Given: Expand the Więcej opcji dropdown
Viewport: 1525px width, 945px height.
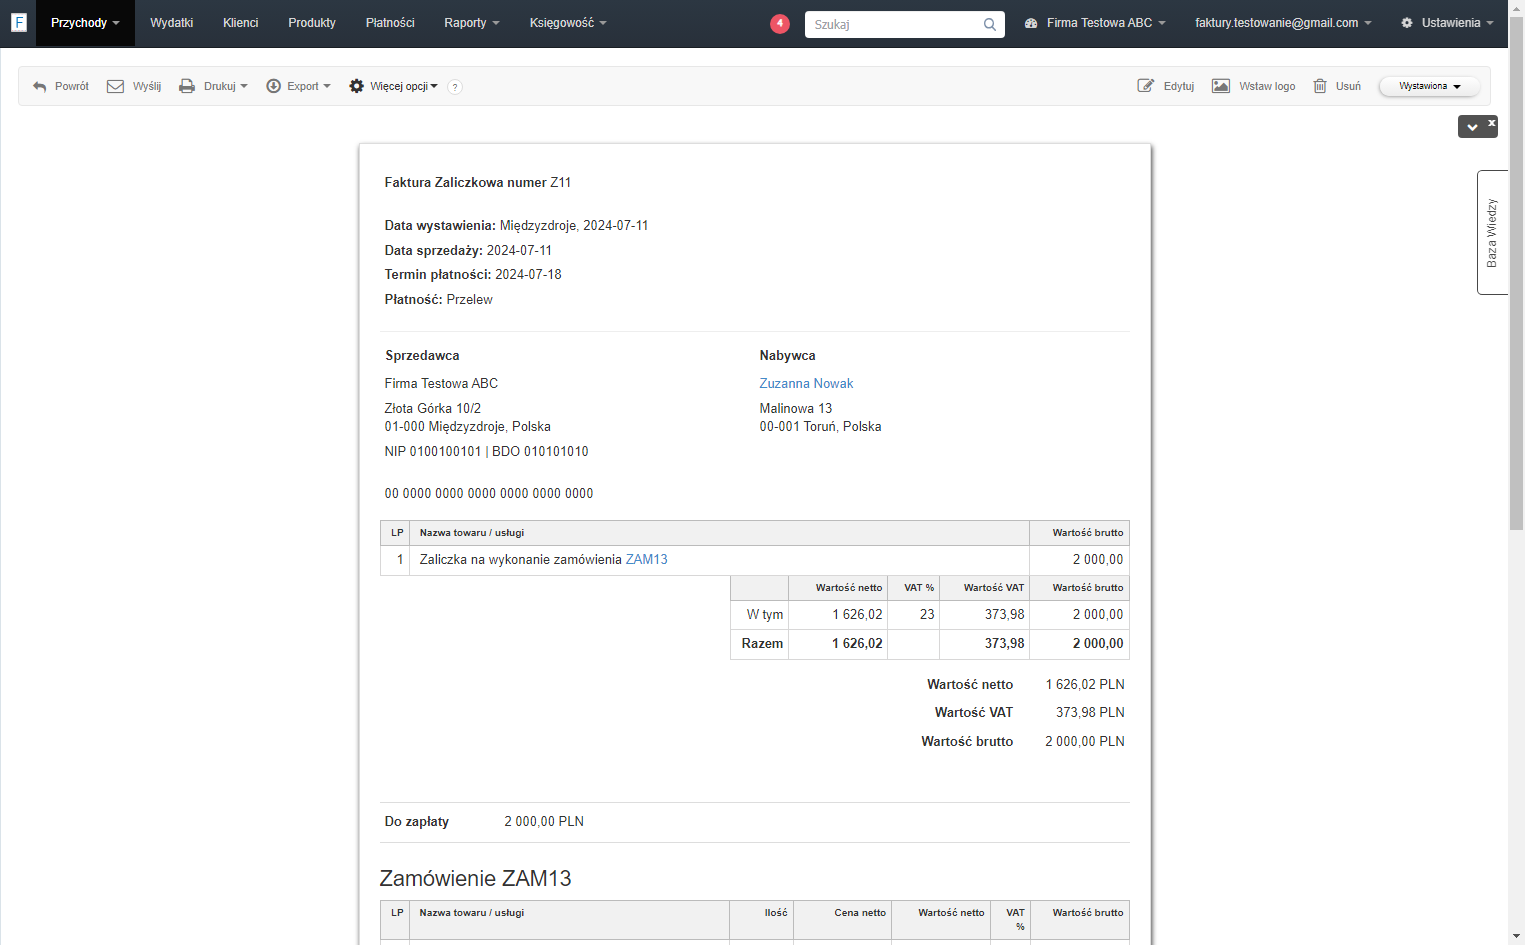Looking at the screenshot, I should [x=393, y=87].
